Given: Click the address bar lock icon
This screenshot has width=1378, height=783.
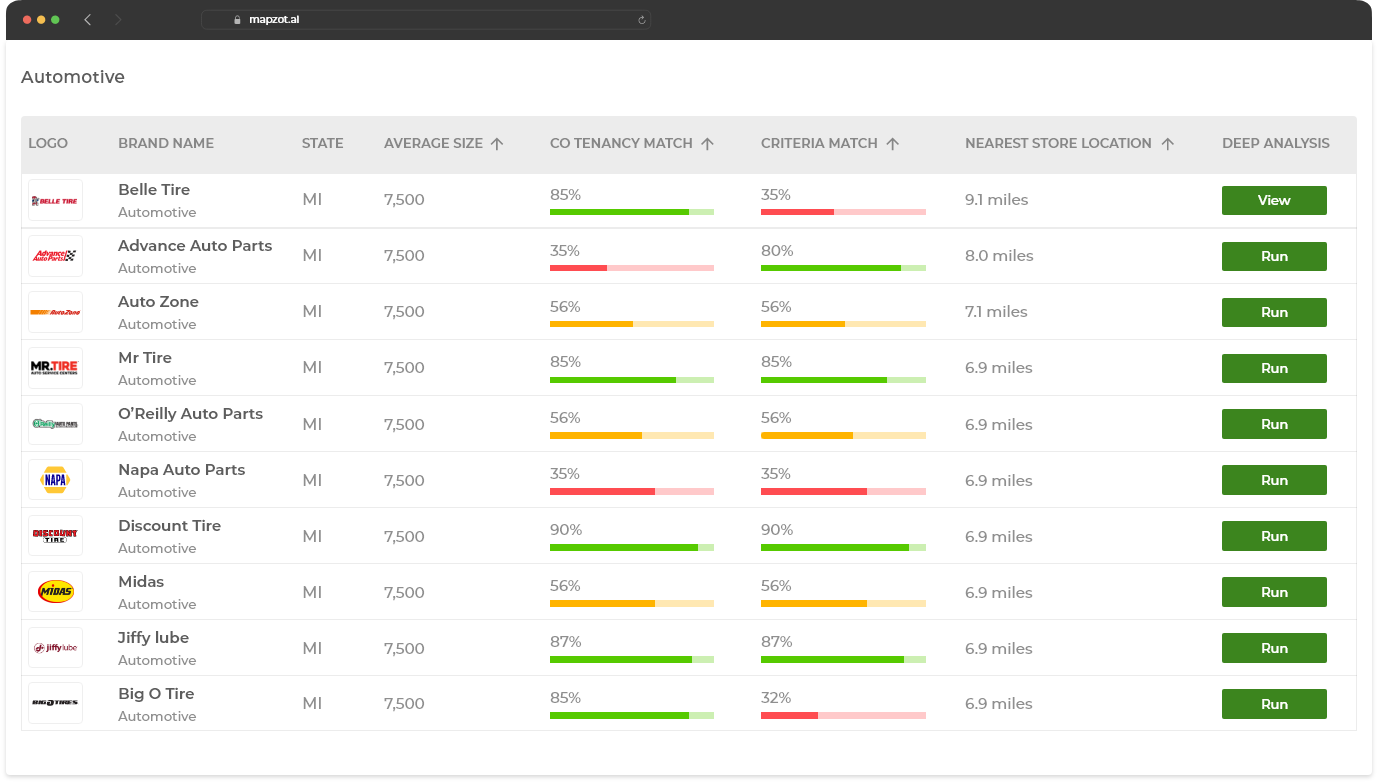Looking at the screenshot, I should [238, 19].
